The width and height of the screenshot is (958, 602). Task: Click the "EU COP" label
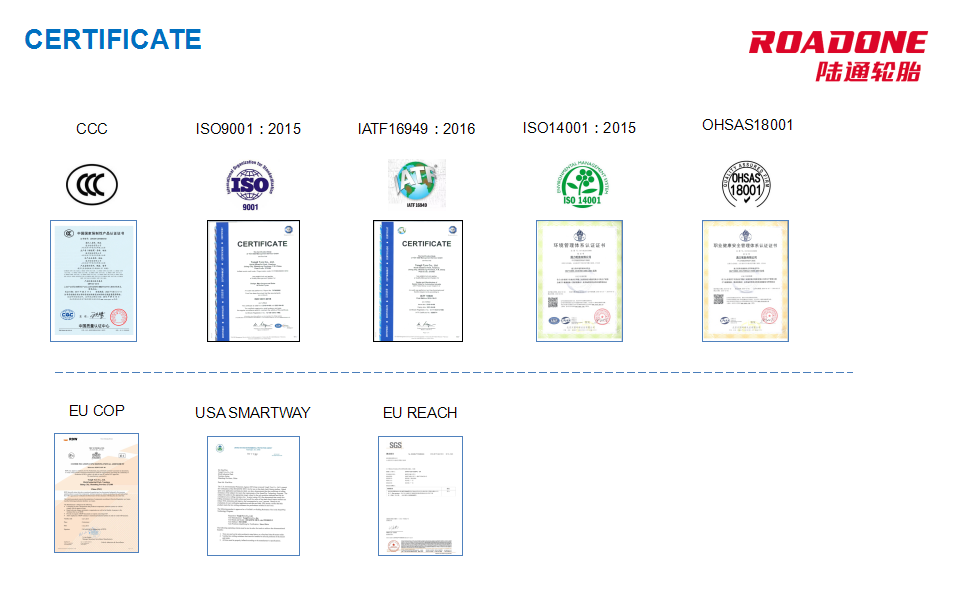[x=97, y=411]
